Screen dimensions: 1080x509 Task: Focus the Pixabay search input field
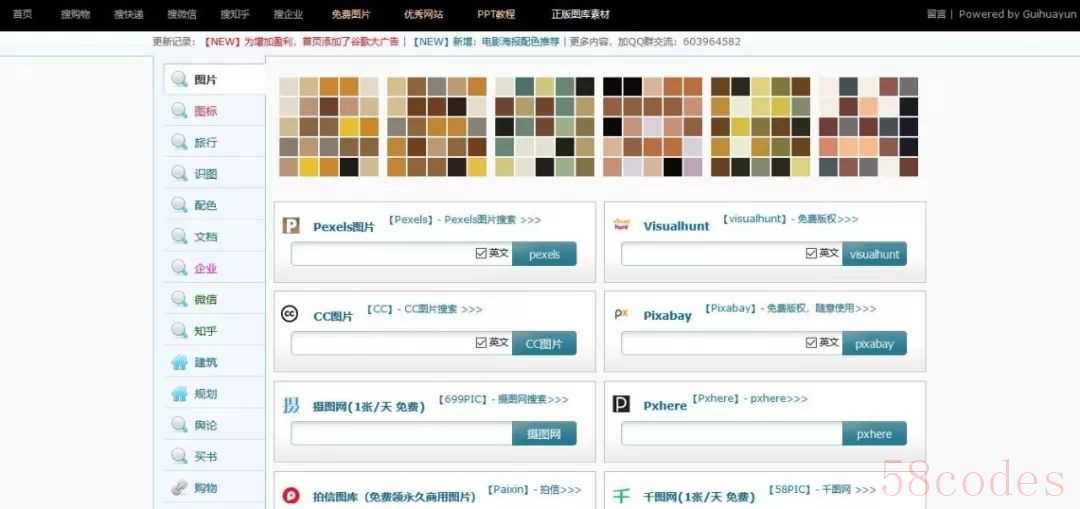(x=732, y=343)
